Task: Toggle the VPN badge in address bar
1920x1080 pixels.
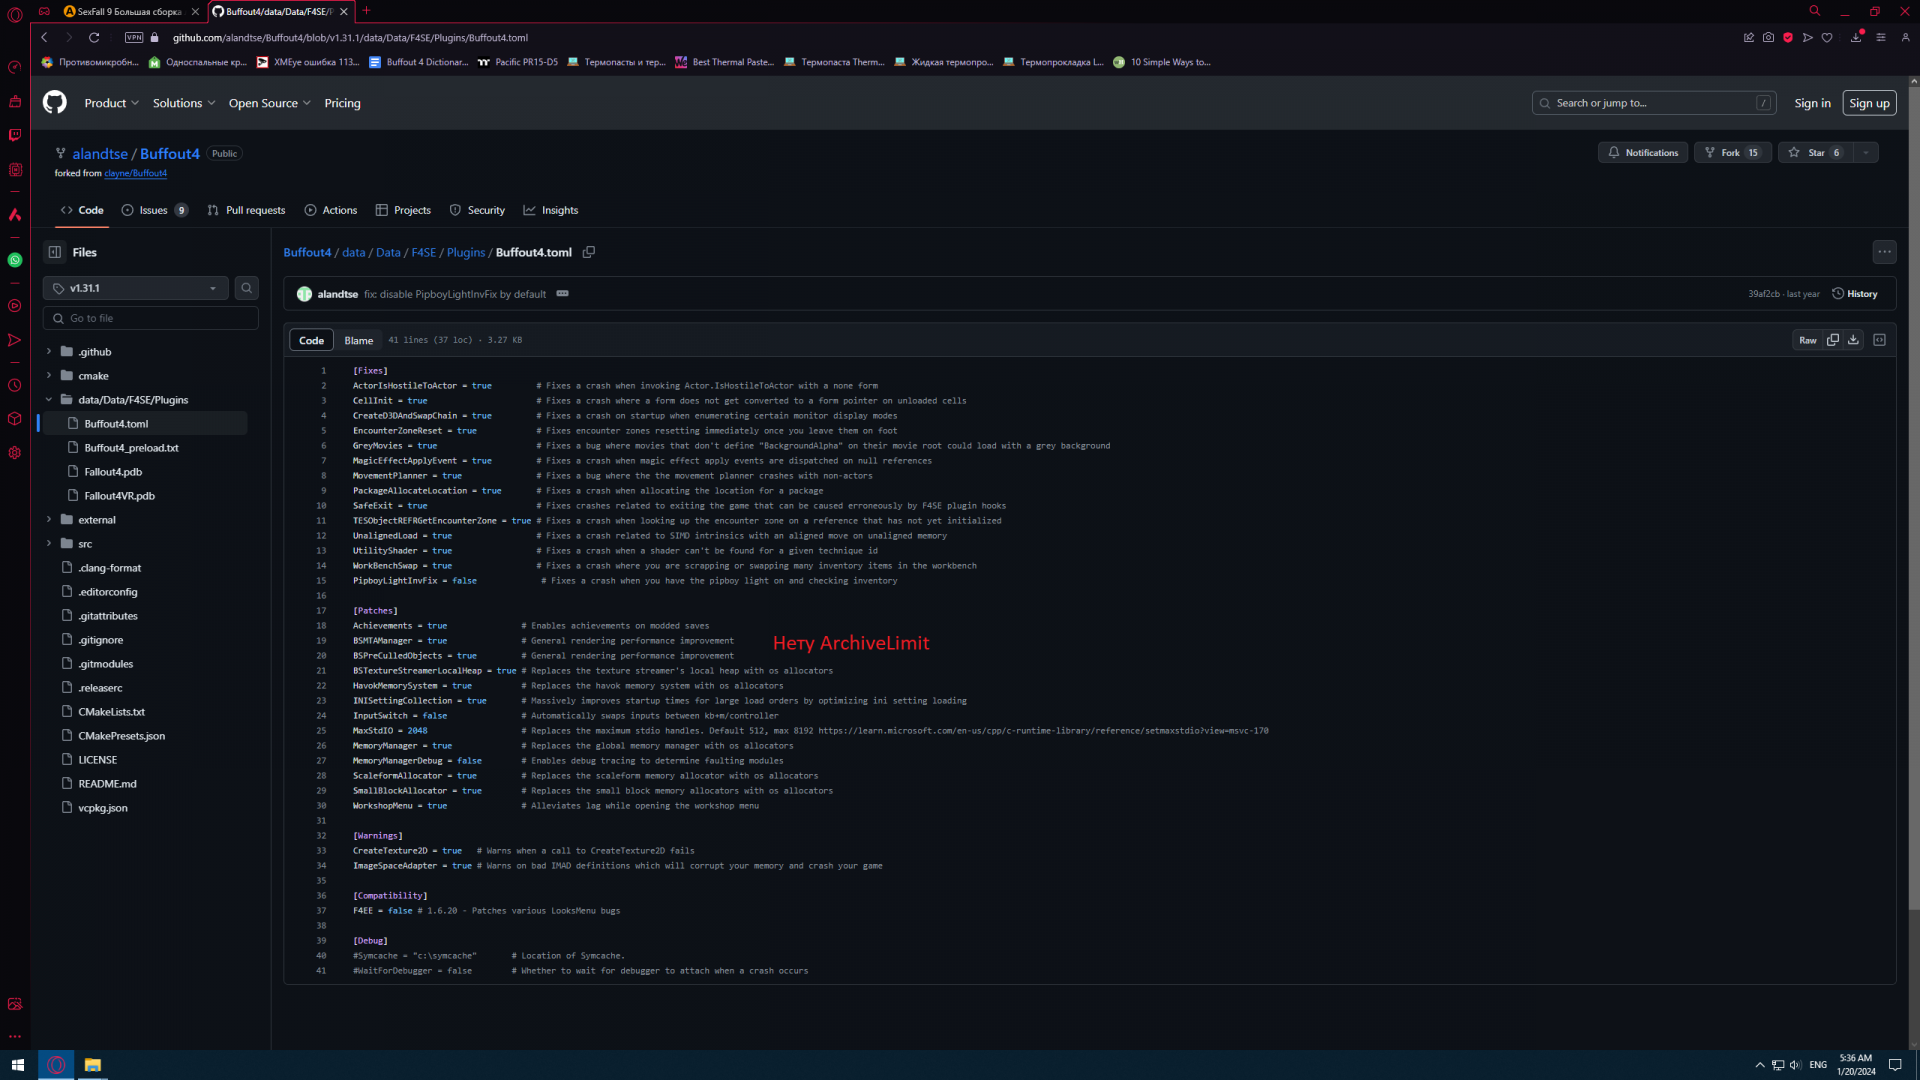Action: click(133, 38)
